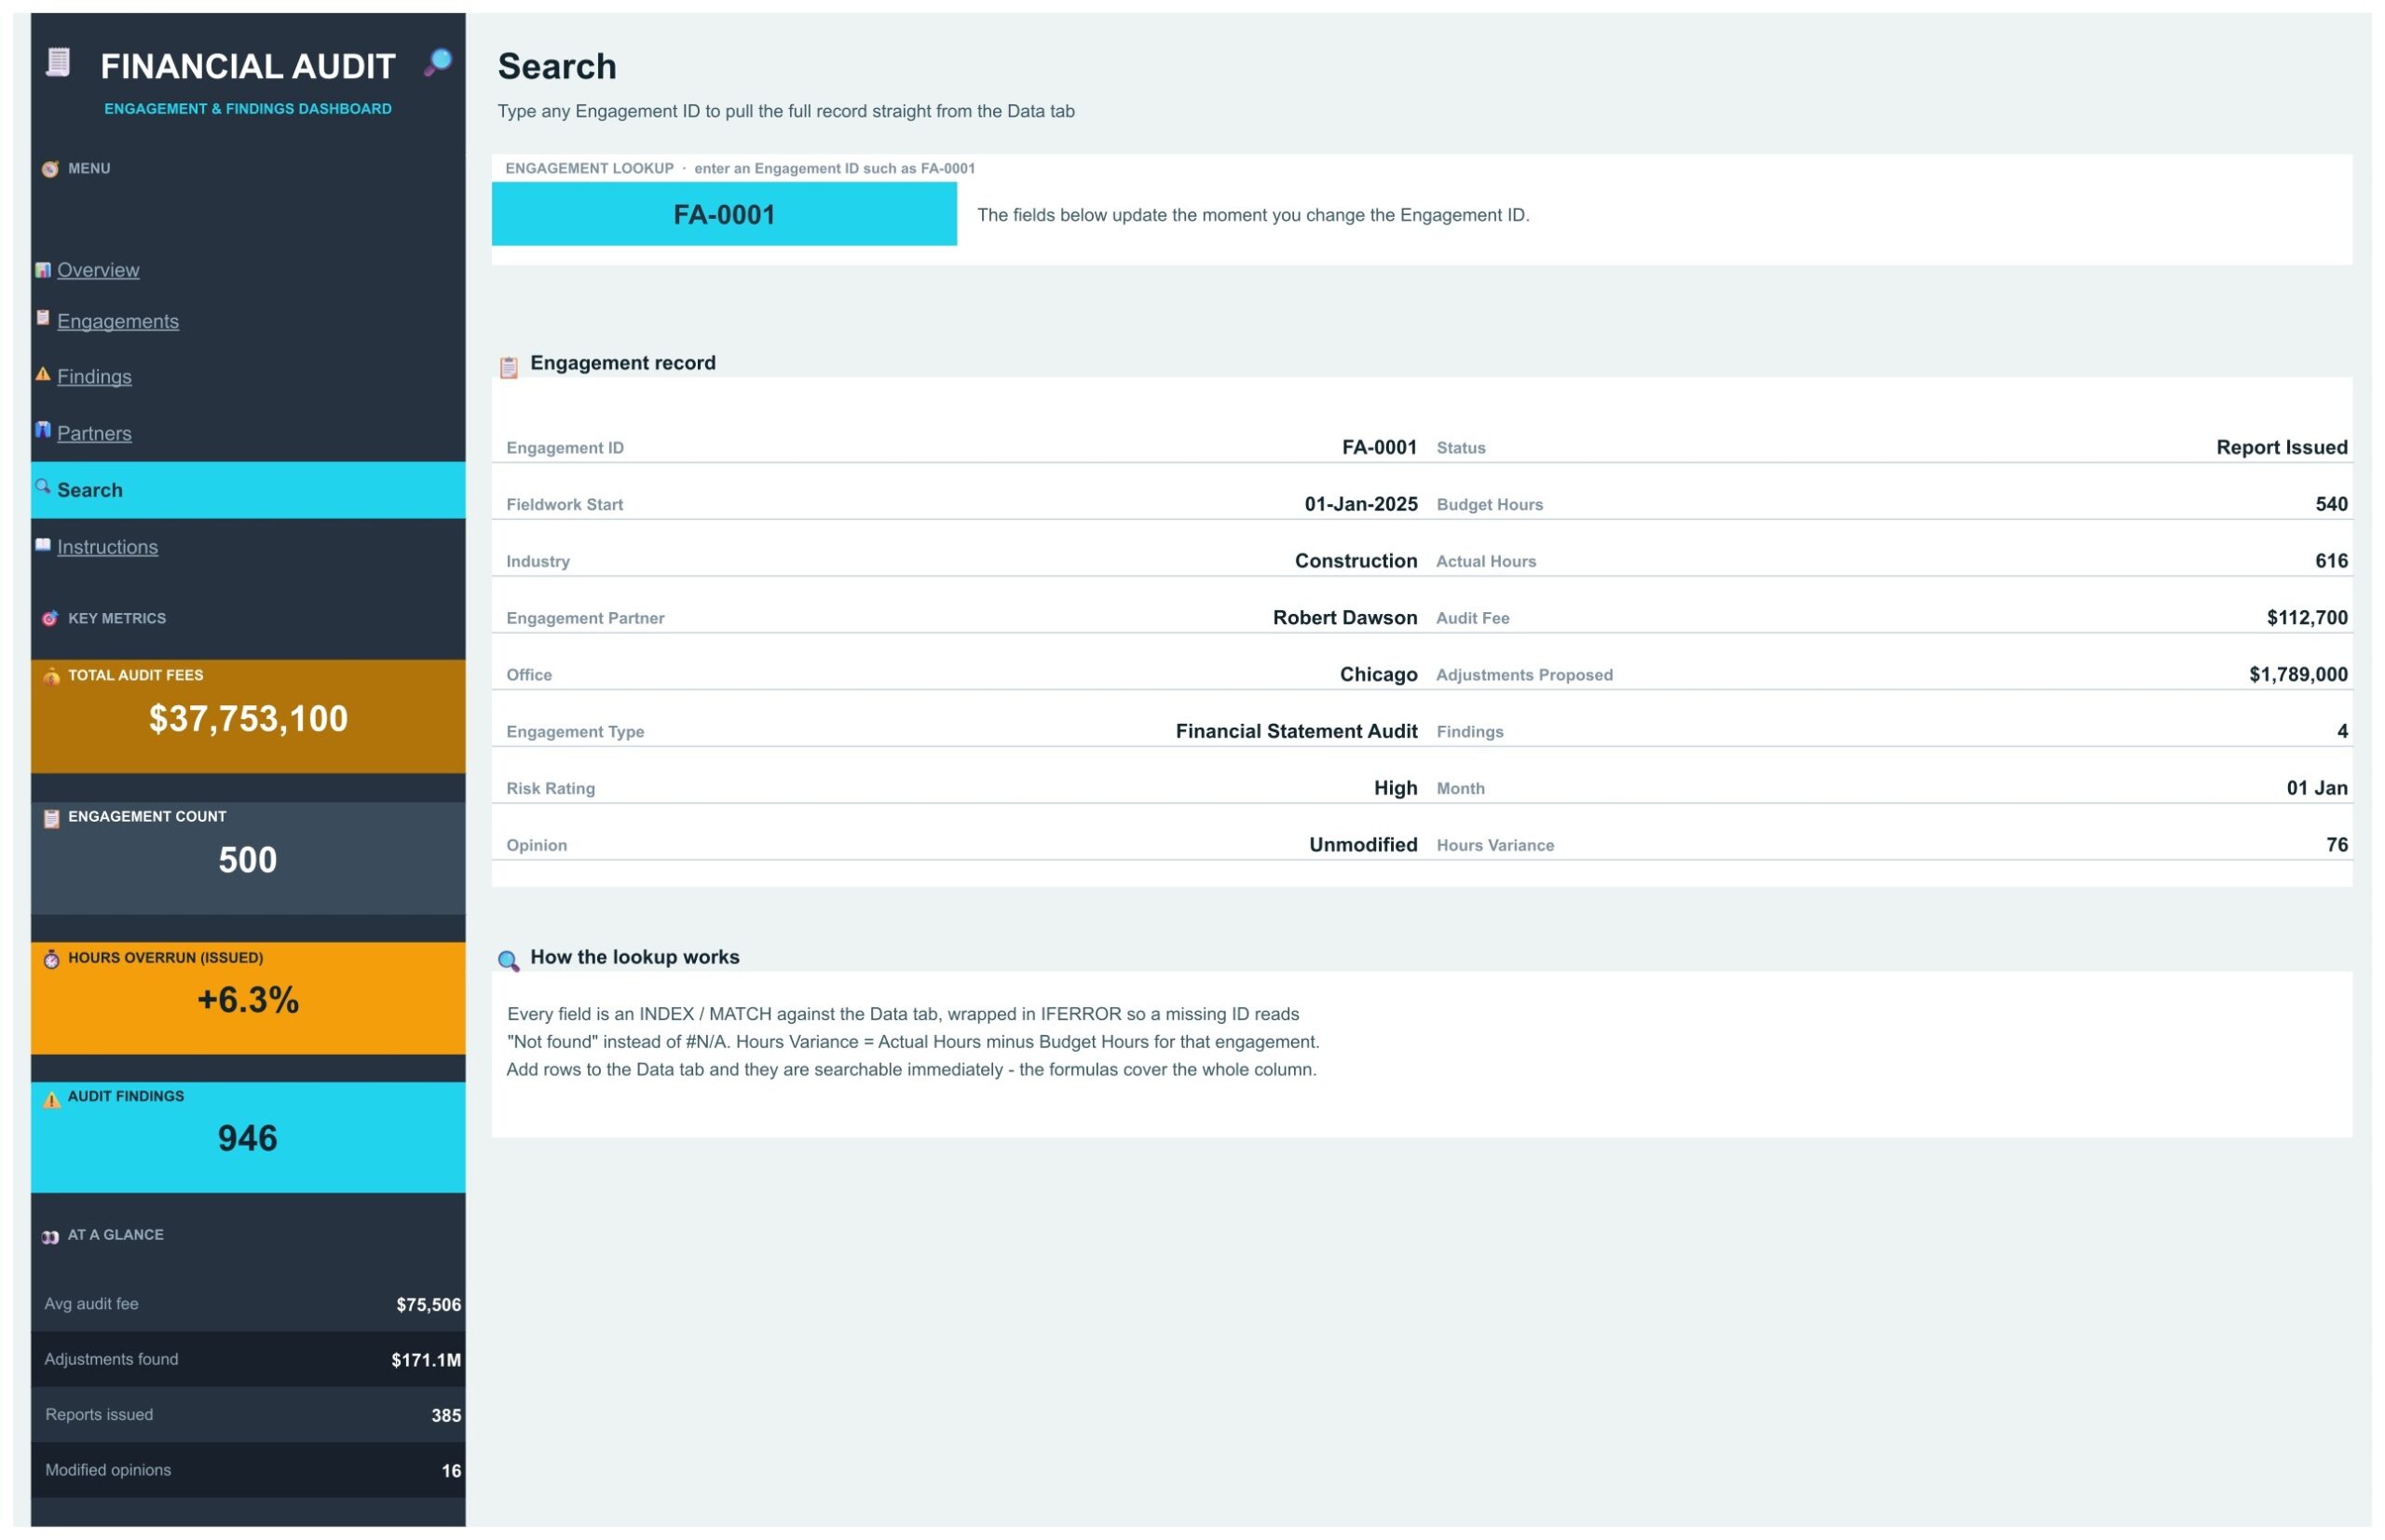The height and width of the screenshot is (1540, 2385).
Task: Click the magnifying glass icon in sidebar header
Action: point(438,62)
